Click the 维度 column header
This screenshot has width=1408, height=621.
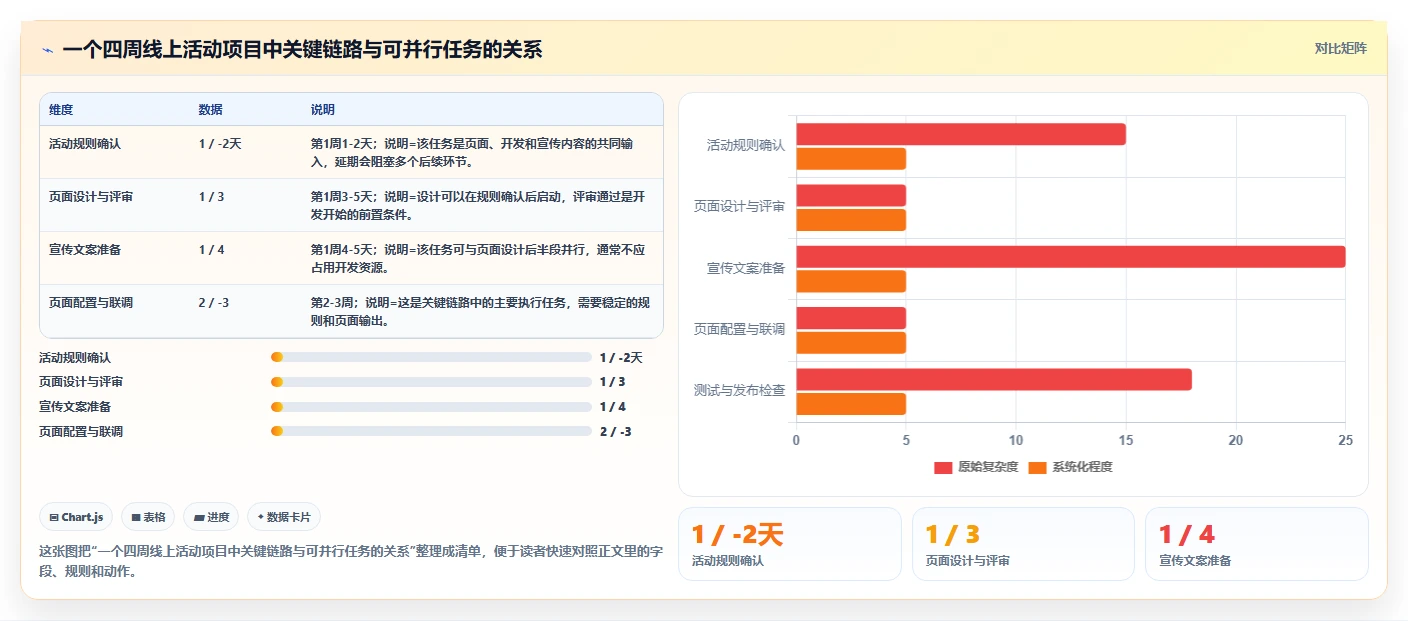click(61, 109)
